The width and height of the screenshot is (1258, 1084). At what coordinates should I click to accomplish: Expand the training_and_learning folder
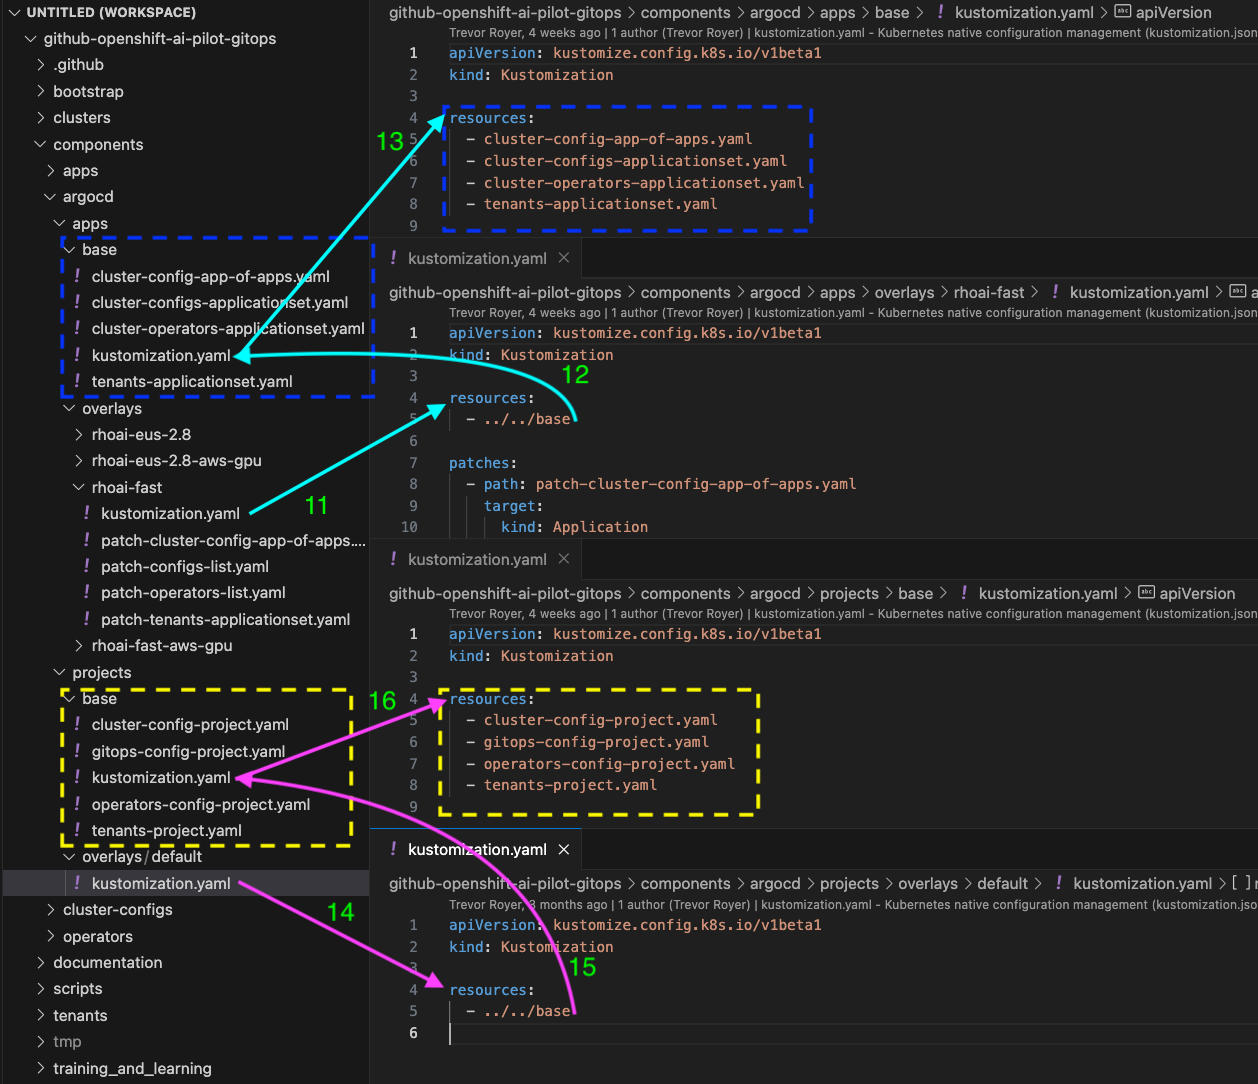pyautogui.click(x=40, y=1068)
